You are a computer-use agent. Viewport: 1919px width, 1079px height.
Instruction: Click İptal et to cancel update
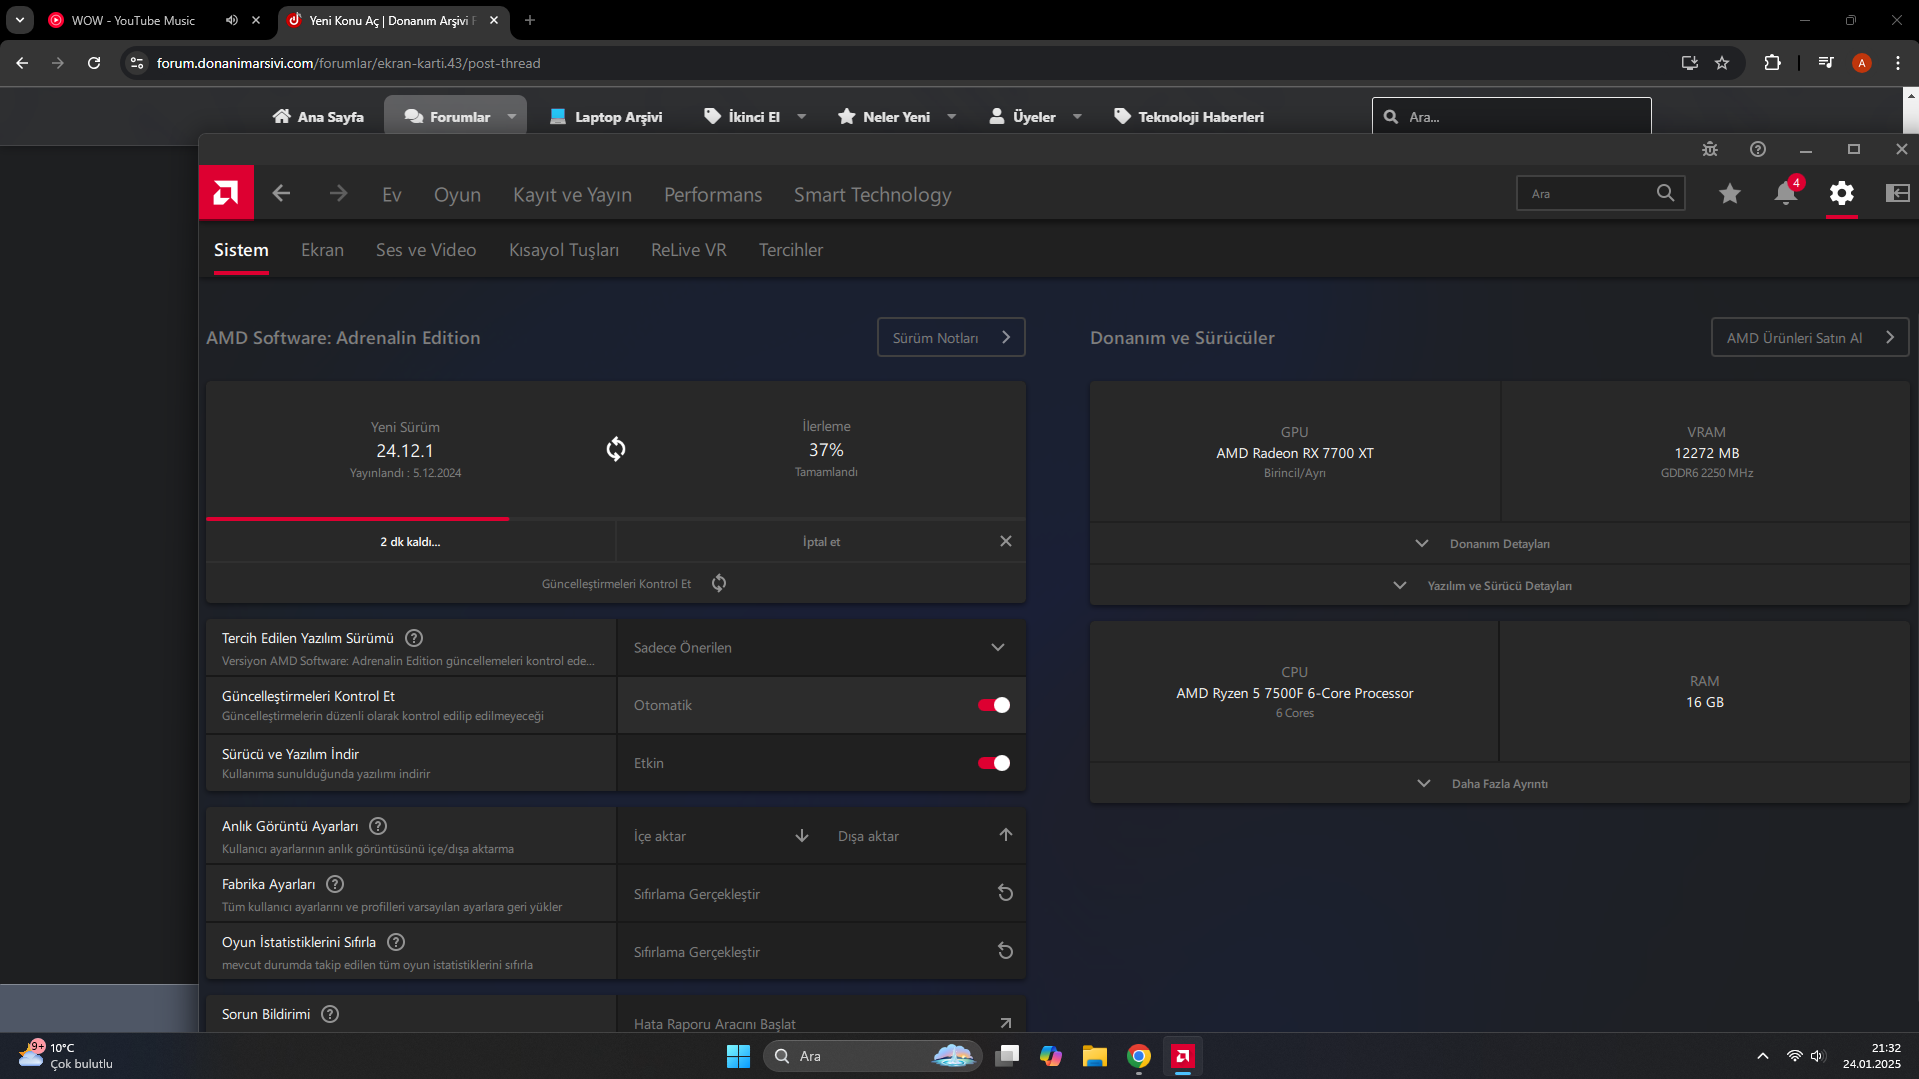(x=821, y=541)
